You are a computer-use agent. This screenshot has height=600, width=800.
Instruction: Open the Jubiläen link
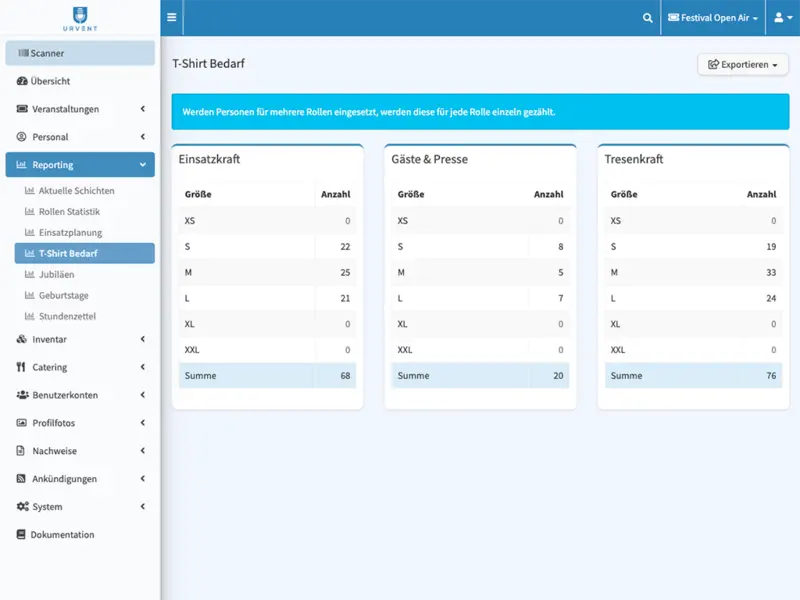pyautogui.click(x=85, y=274)
